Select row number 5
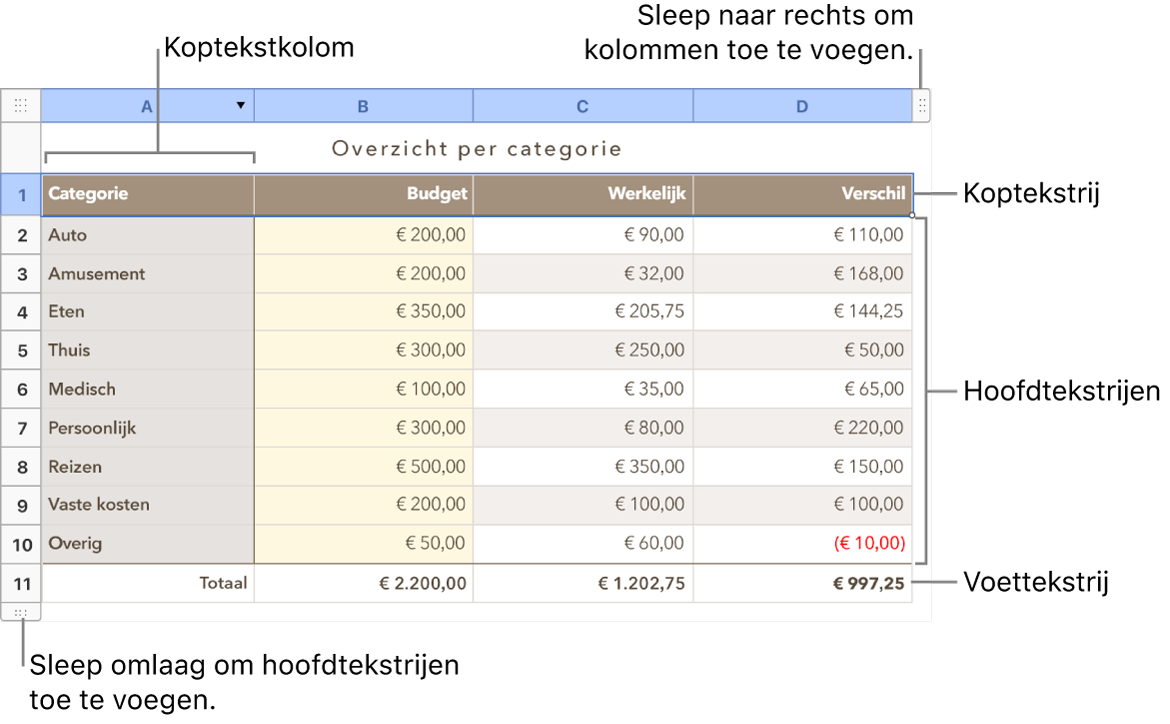Image resolution: width=1170 pixels, height=724 pixels. click(x=21, y=350)
